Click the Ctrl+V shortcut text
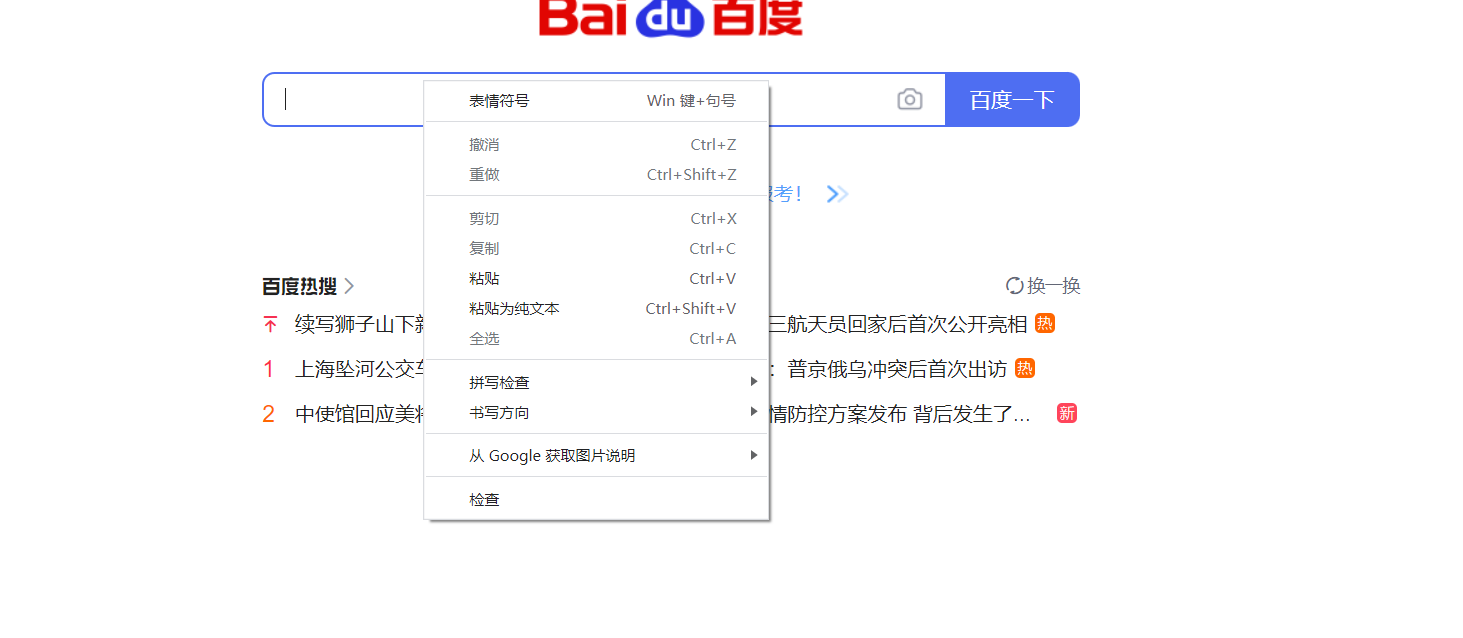The width and height of the screenshot is (1463, 638). pos(712,278)
